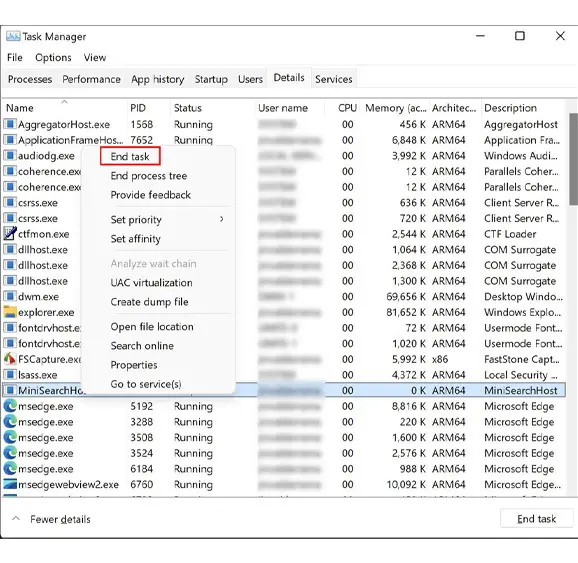This screenshot has height=563, width=578.
Task: Click the ApplicationFrameHost process icon
Action: [x=10, y=140]
